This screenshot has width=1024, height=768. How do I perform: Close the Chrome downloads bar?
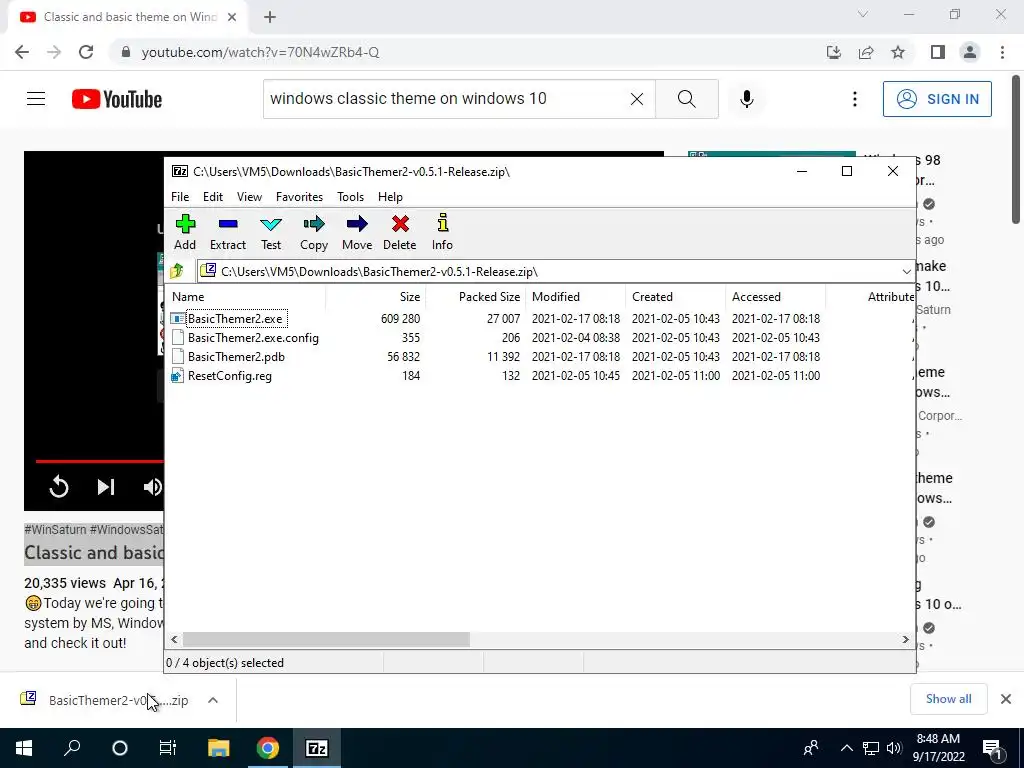tap(1006, 699)
